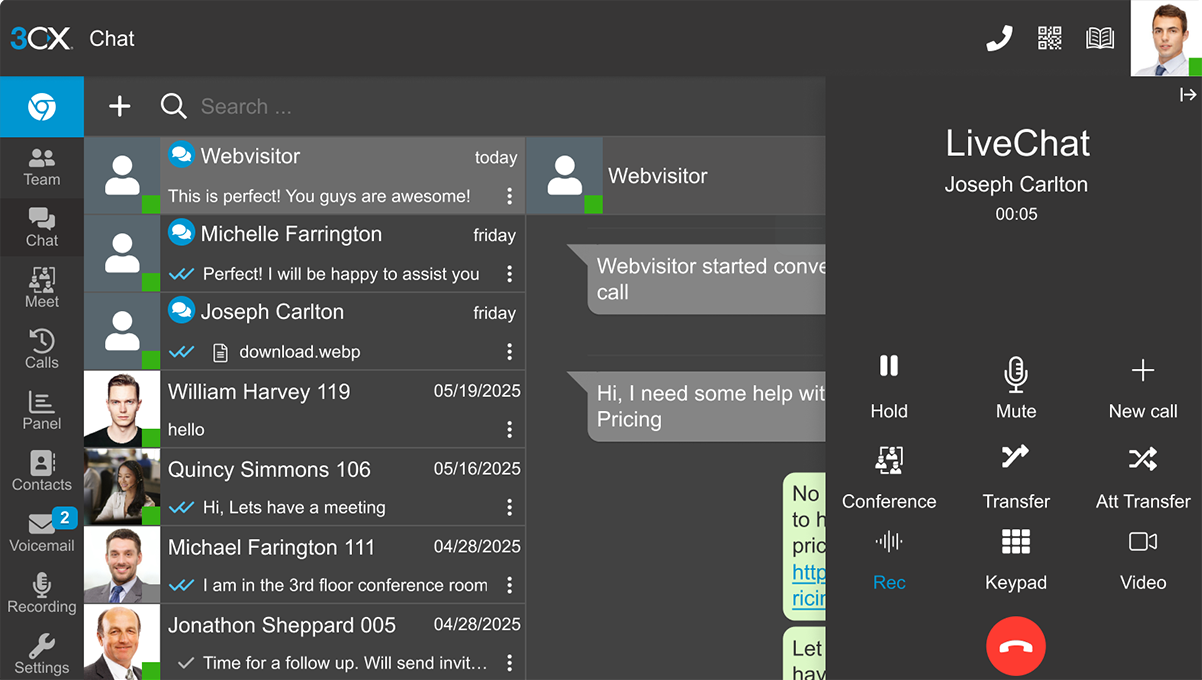Put the call on Hold
This screenshot has height=680, width=1202.
(x=889, y=385)
